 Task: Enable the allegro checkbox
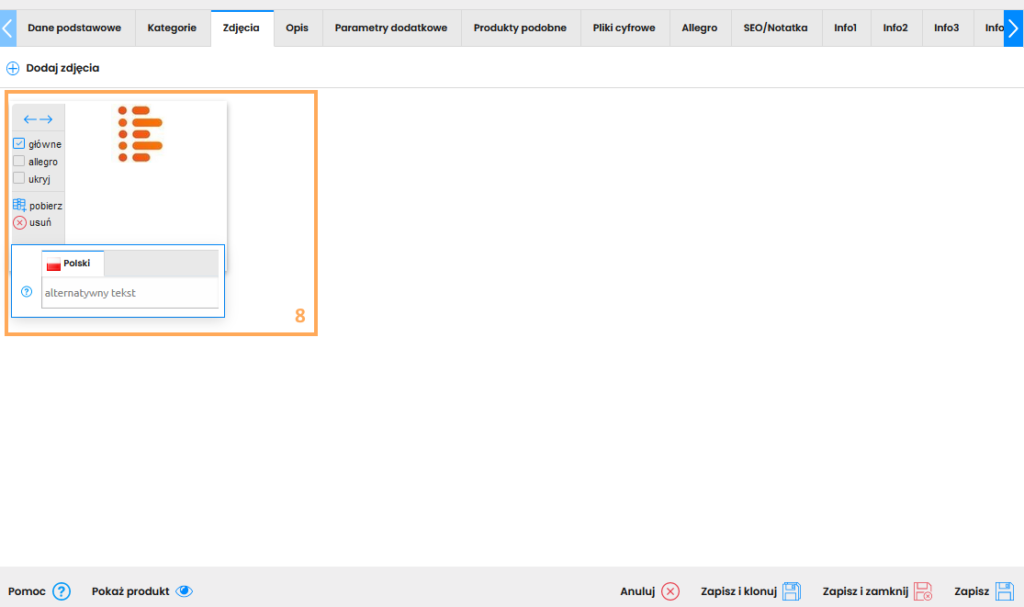[x=19, y=161]
